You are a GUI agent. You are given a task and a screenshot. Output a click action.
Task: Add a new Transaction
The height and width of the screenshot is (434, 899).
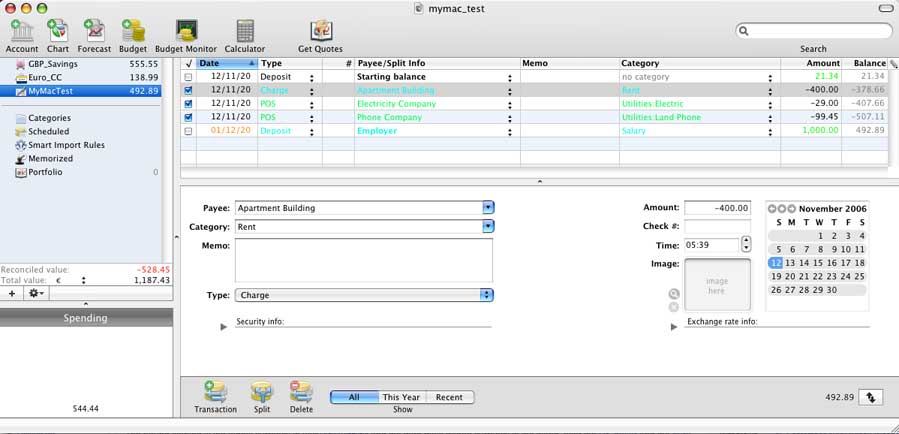[x=215, y=392]
